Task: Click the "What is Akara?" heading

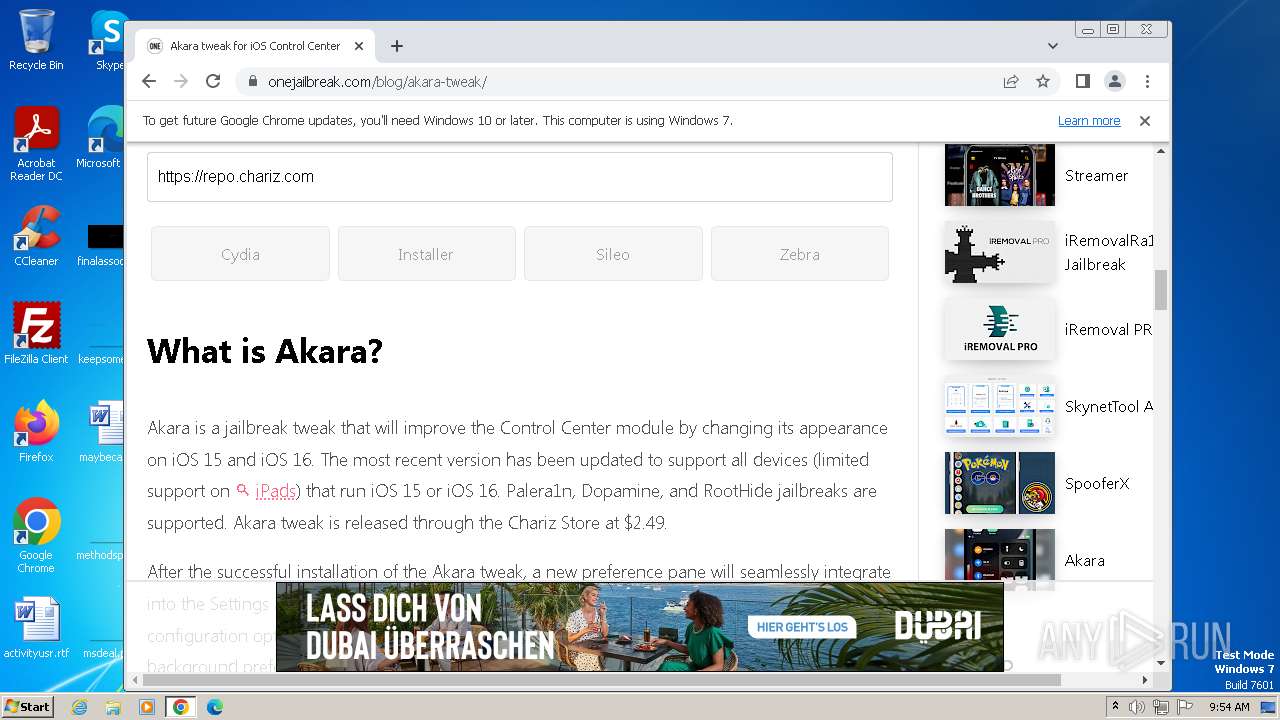Action: pos(265,351)
